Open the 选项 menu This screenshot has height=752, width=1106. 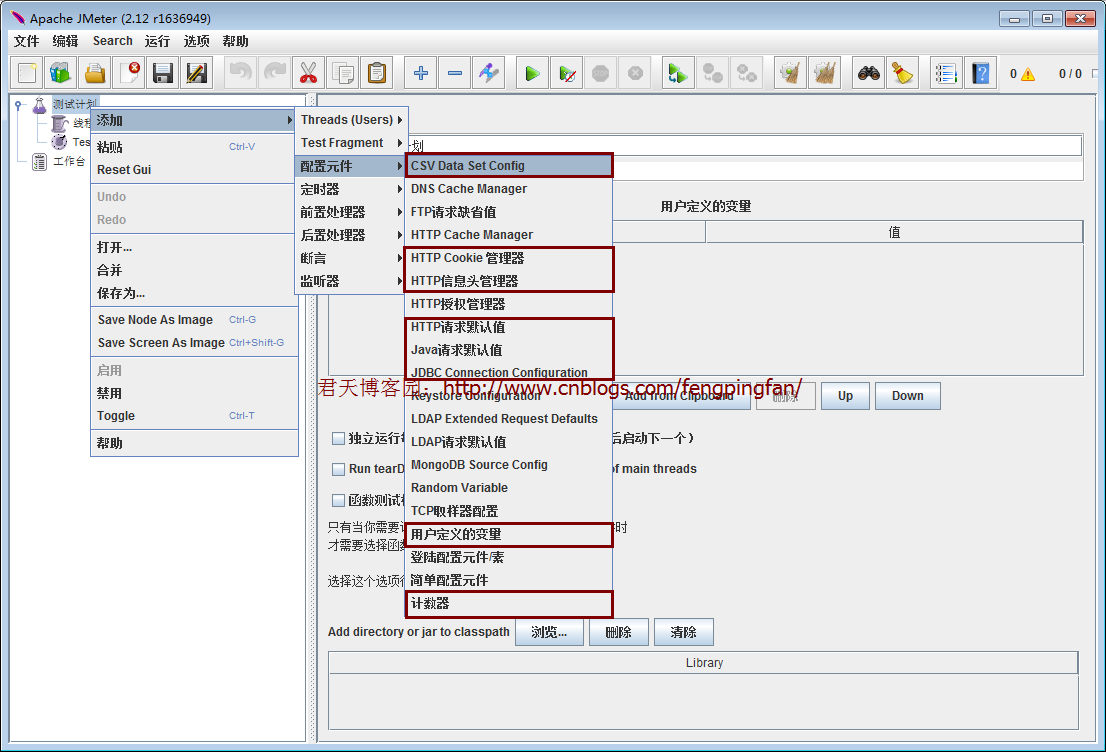coord(196,41)
